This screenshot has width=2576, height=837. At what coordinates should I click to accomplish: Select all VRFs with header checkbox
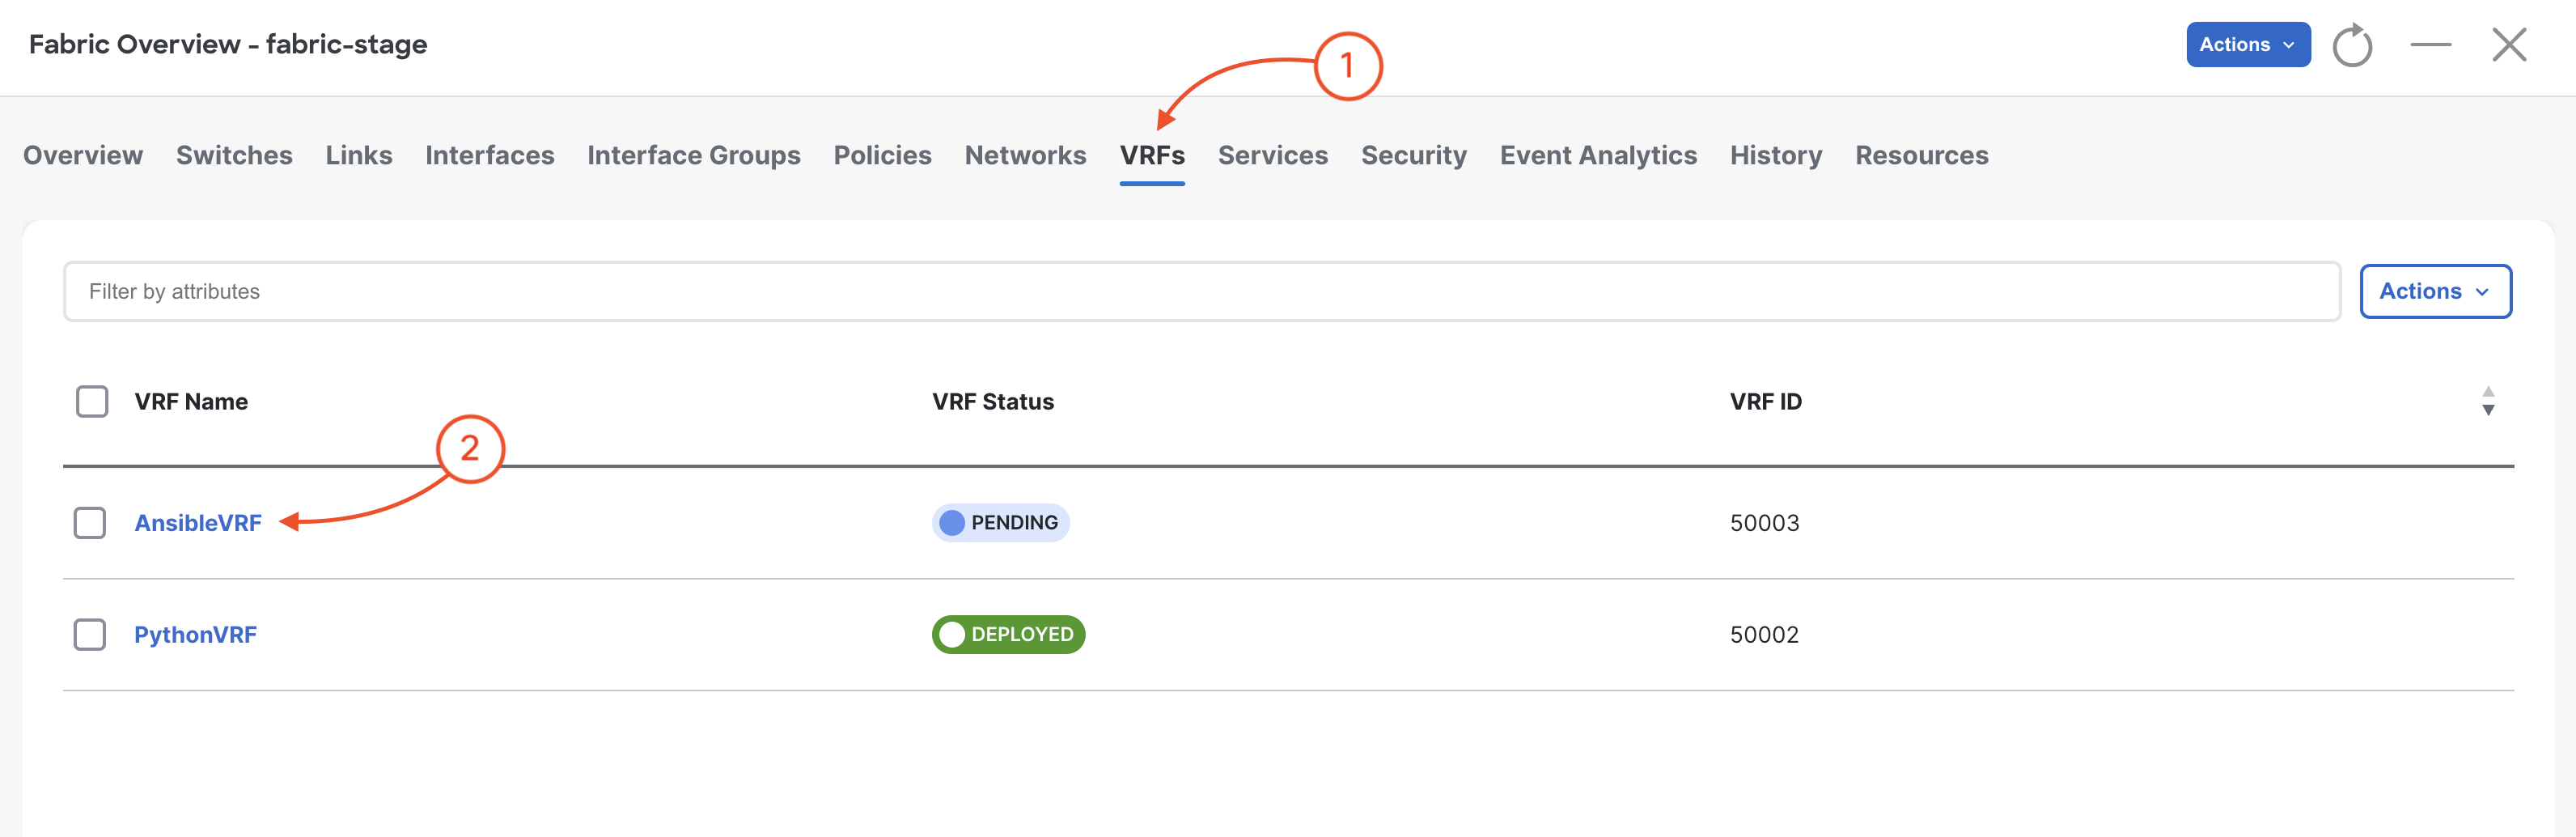tap(92, 401)
